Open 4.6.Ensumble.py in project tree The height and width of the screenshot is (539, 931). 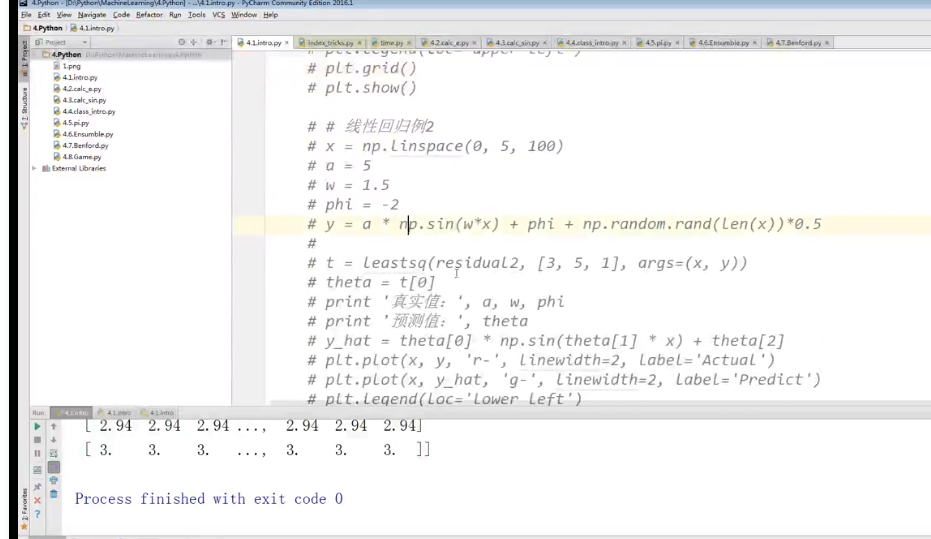(x=83, y=134)
